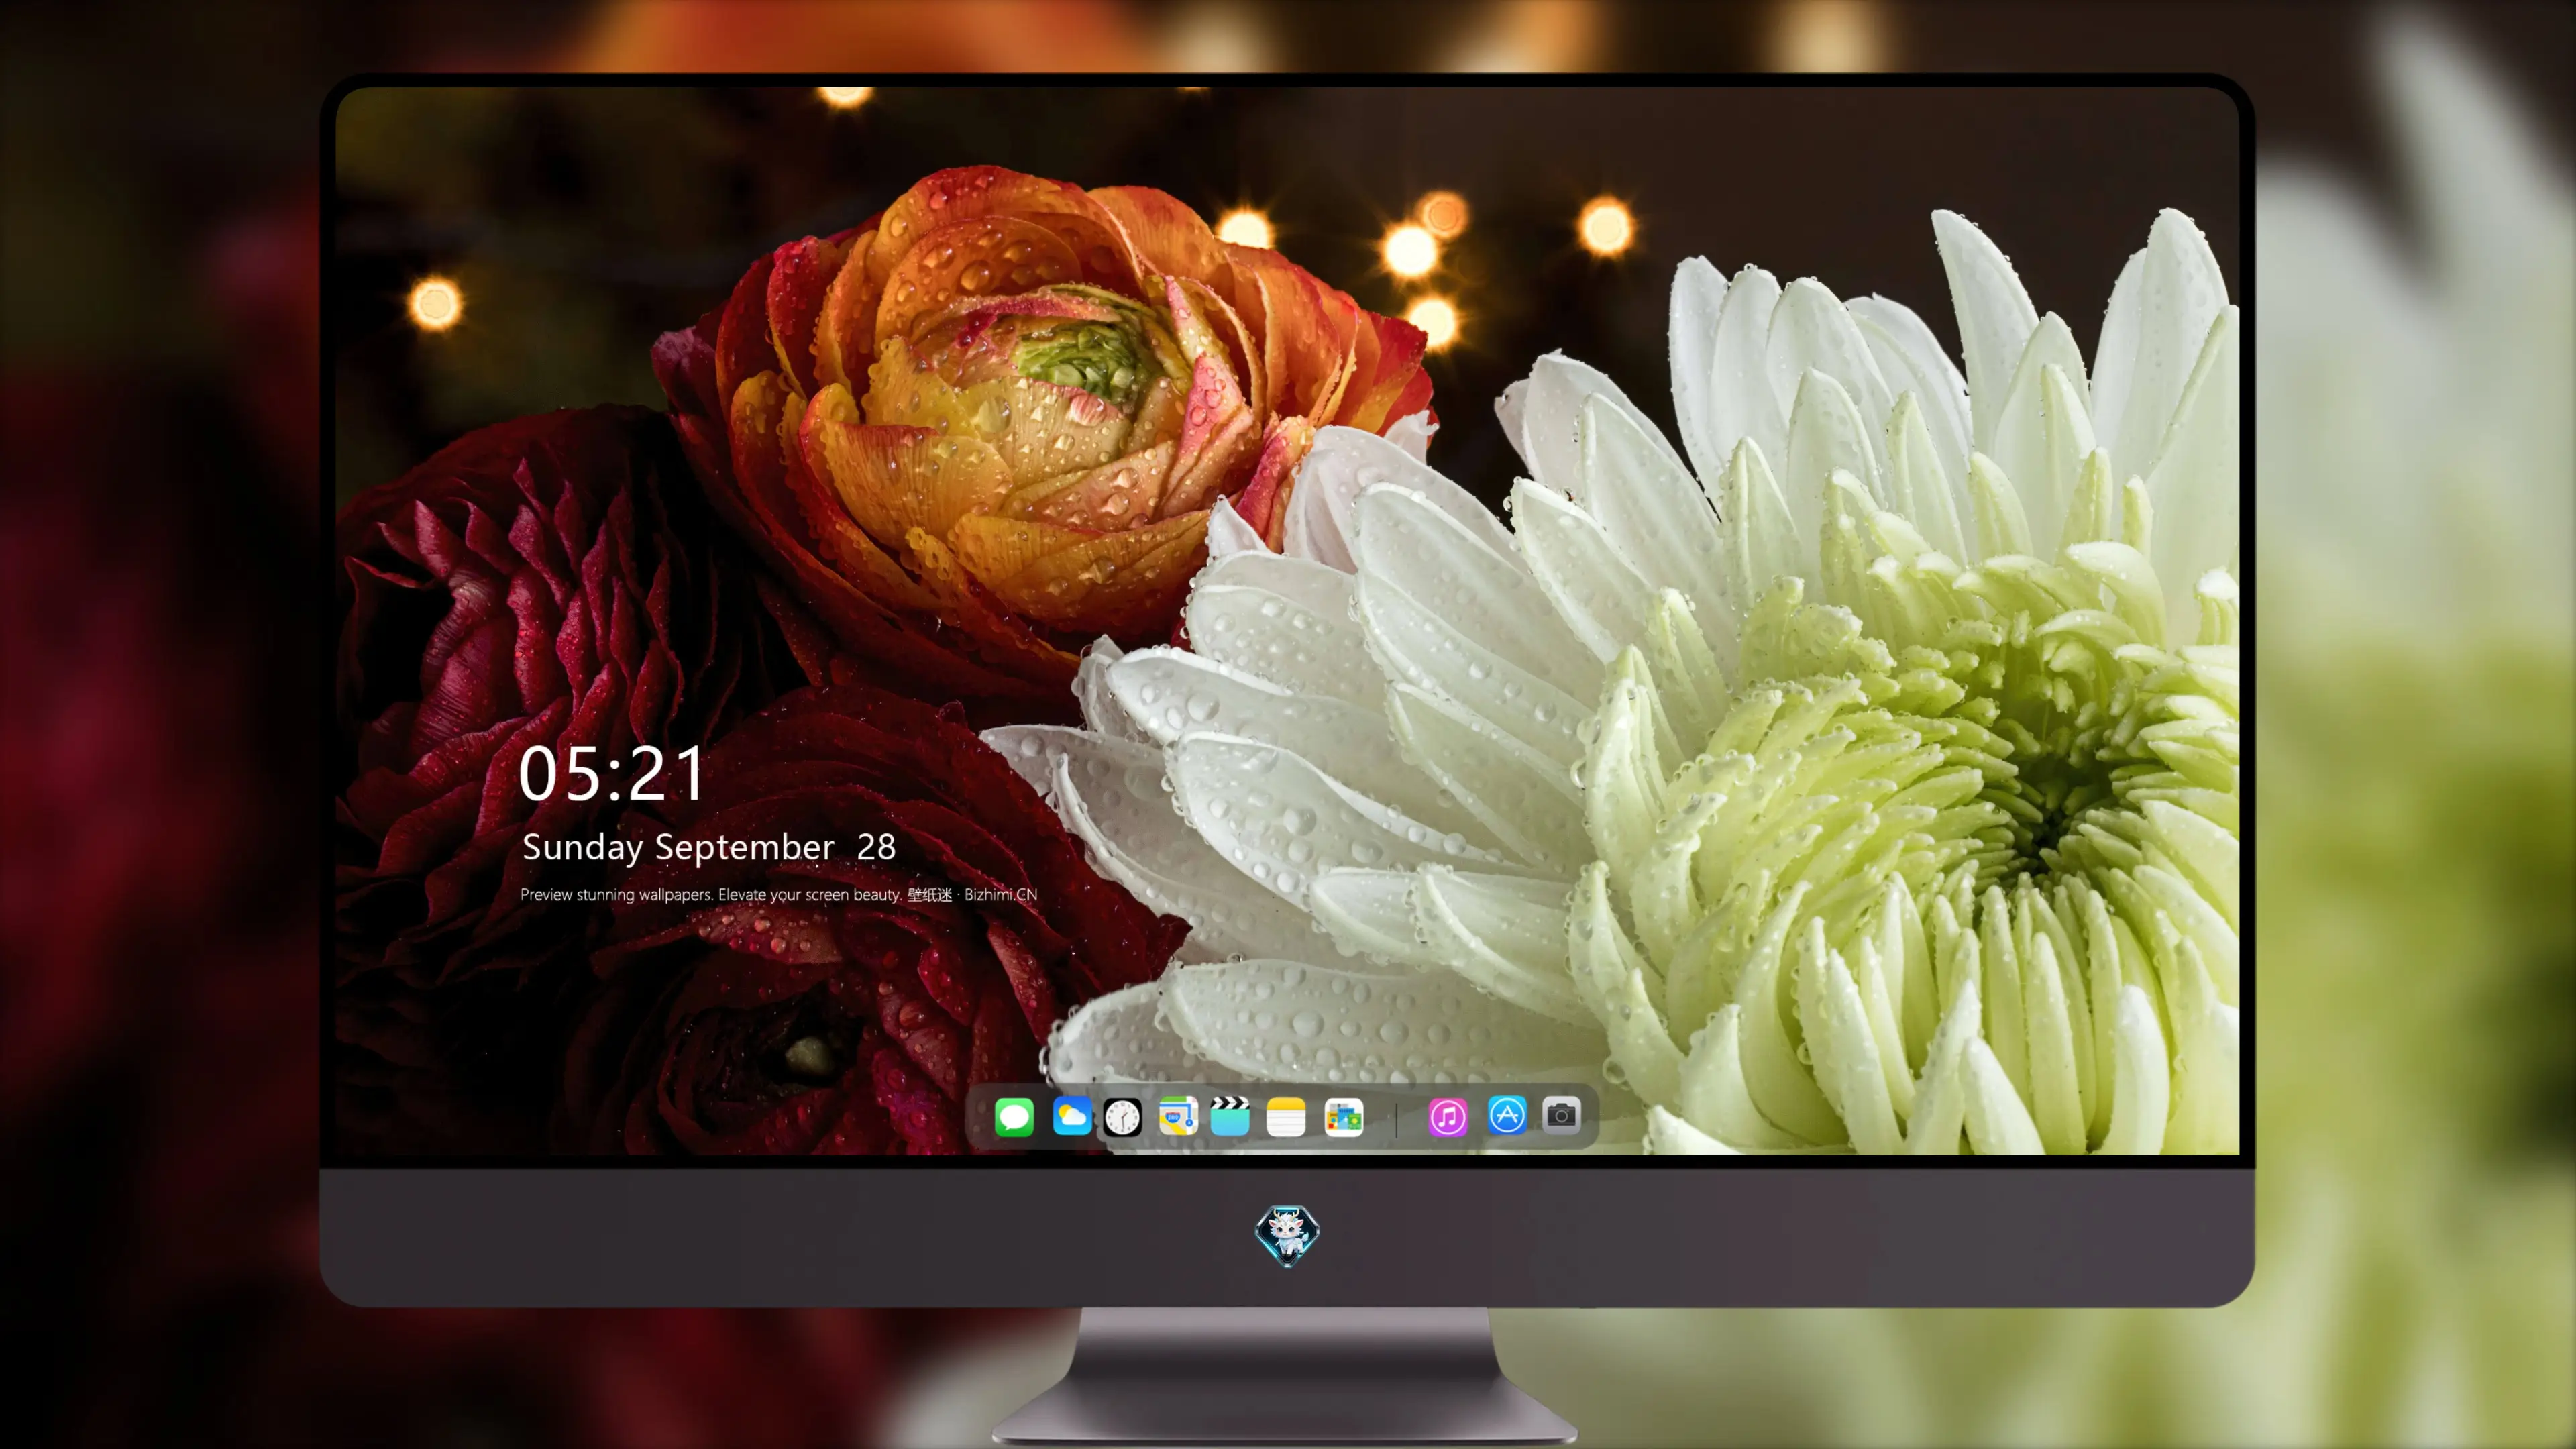
Task: Click the dragon logo badge below the screen
Action: (1287, 1236)
